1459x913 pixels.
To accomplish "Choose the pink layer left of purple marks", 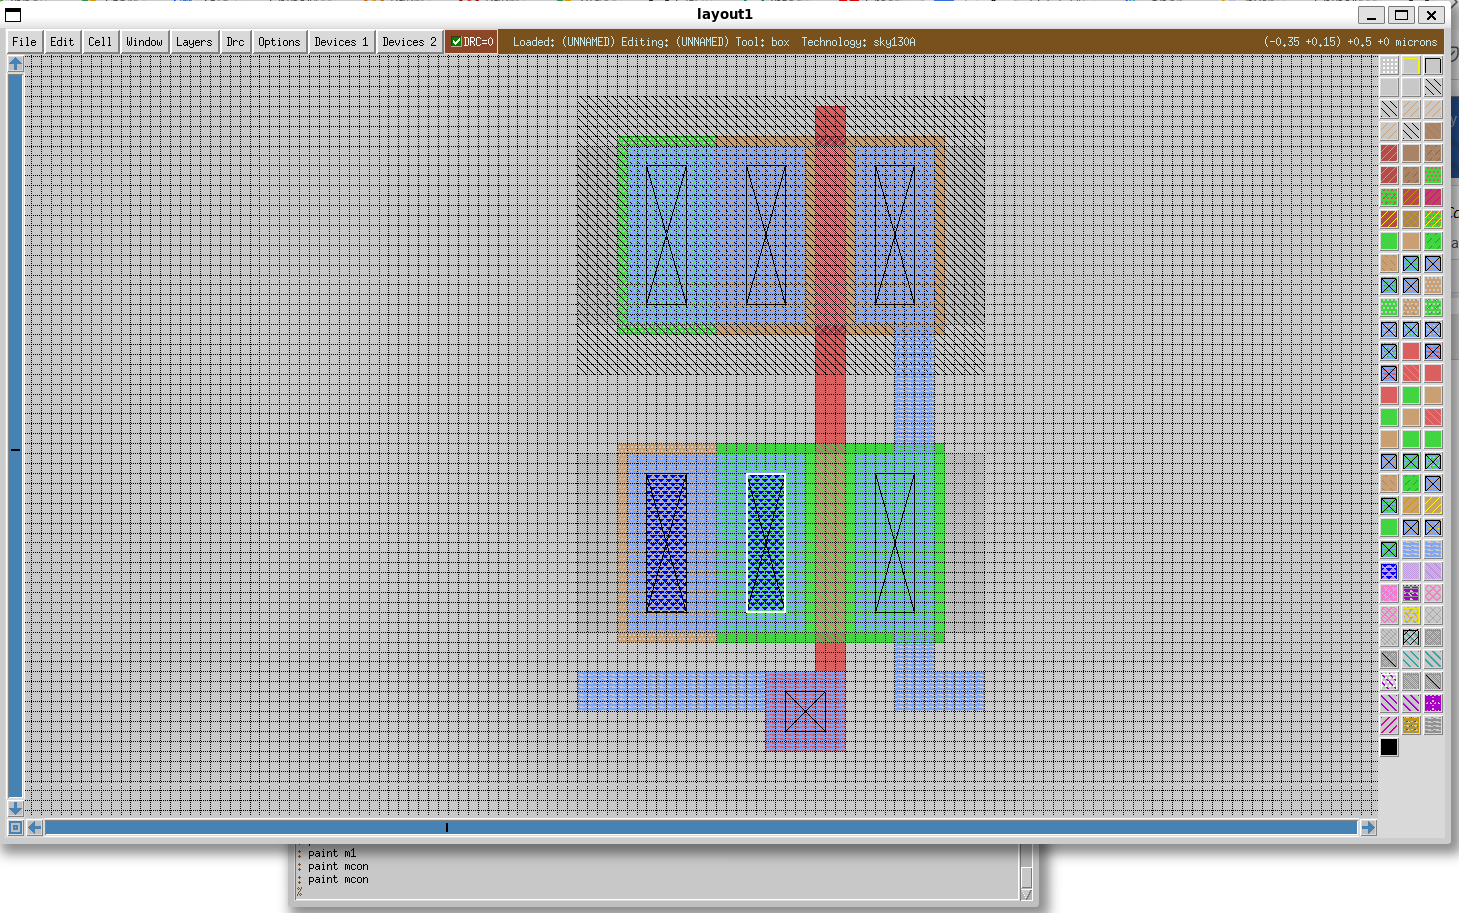I will tap(1389, 593).
